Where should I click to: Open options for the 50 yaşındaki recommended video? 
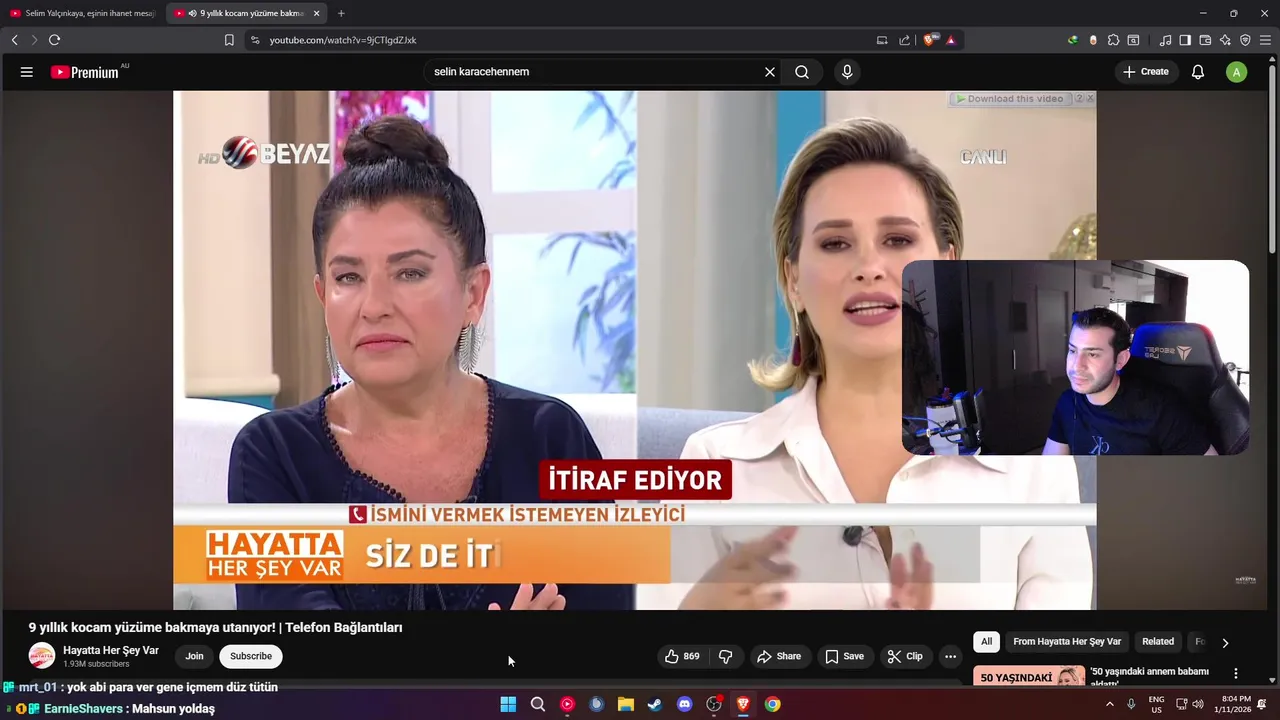(1236, 673)
